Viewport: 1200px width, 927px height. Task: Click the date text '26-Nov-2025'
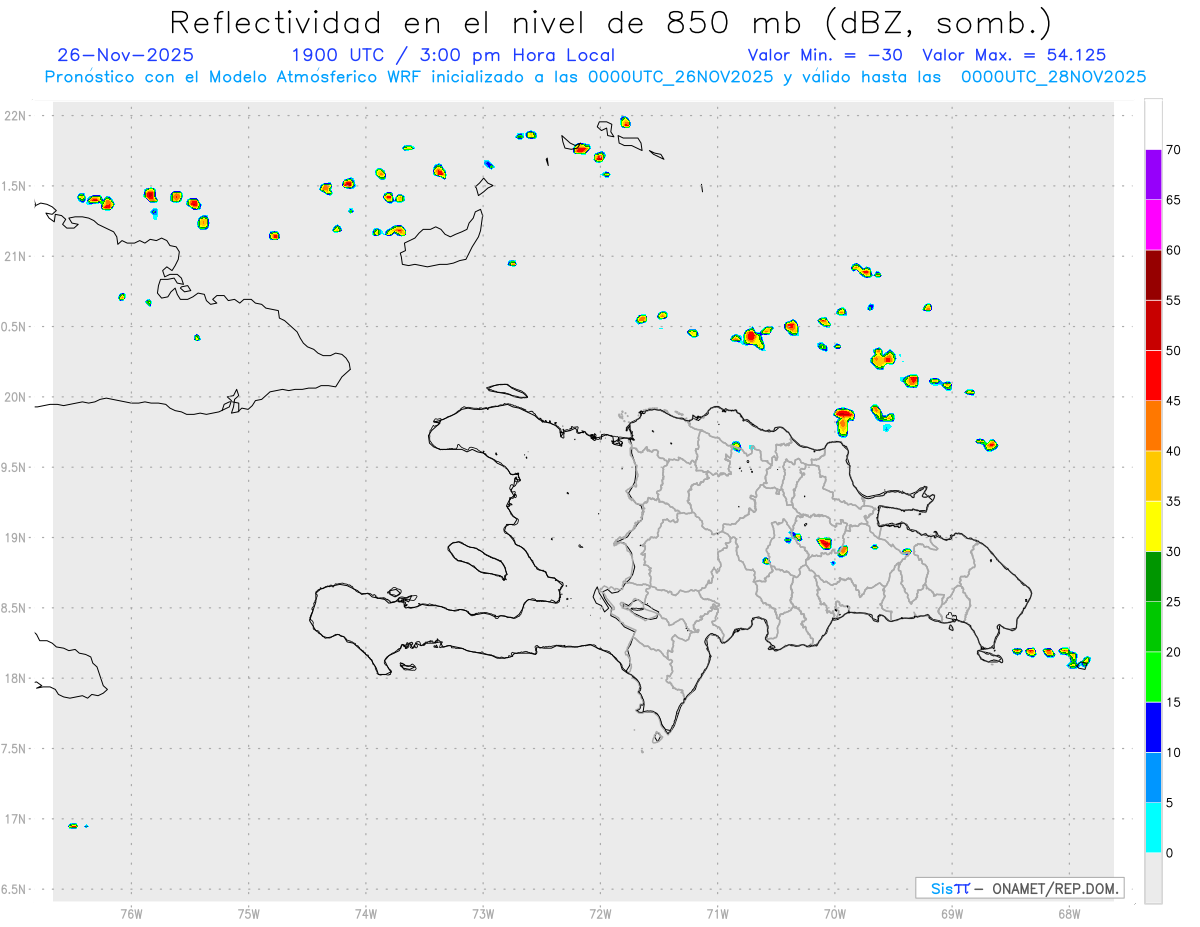click(126, 56)
